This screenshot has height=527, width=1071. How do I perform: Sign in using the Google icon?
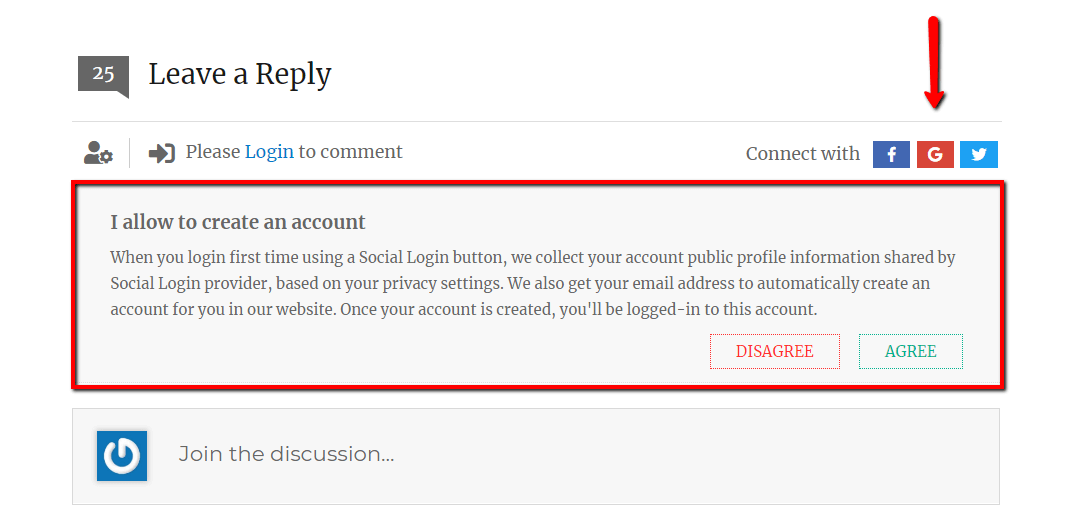point(935,154)
